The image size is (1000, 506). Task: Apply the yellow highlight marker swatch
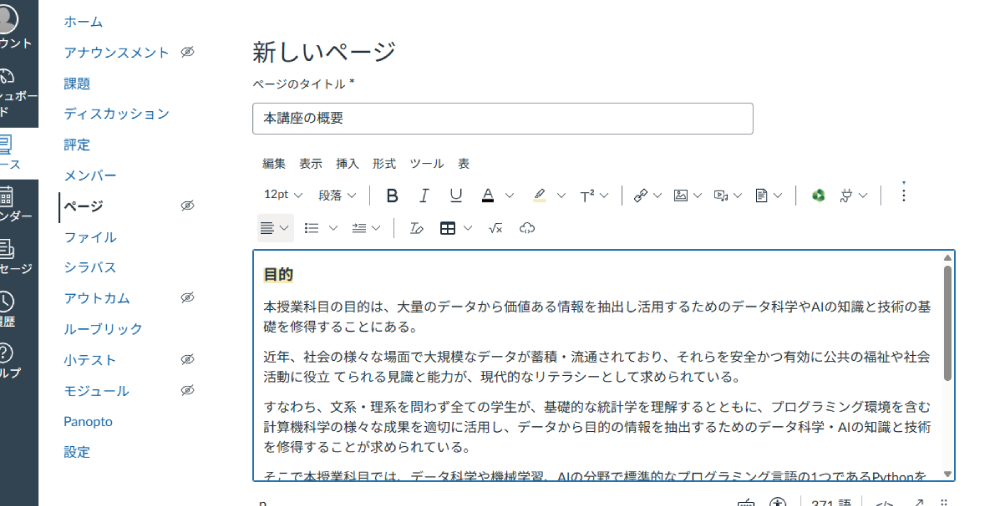point(540,195)
